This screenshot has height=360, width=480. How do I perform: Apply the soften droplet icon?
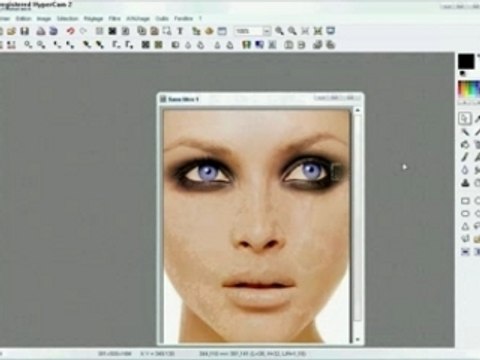coord(188,45)
